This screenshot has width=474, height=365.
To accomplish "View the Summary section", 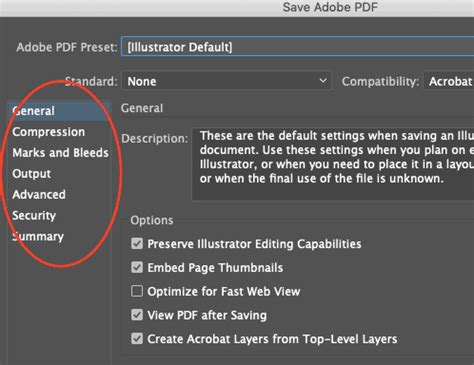I will [38, 236].
